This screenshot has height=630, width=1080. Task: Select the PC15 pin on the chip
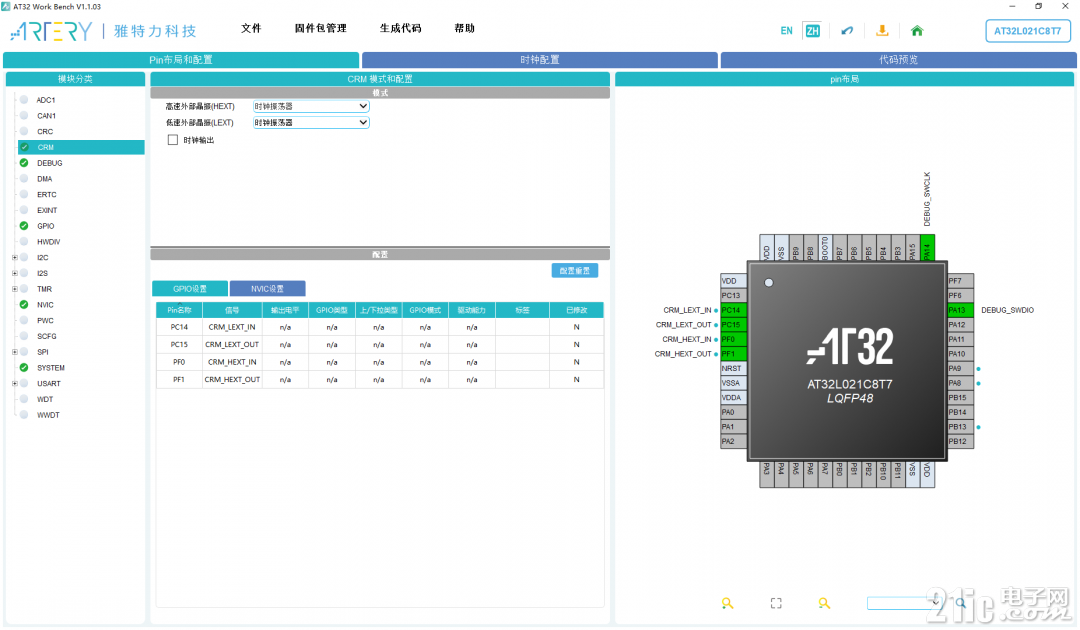click(733, 325)
